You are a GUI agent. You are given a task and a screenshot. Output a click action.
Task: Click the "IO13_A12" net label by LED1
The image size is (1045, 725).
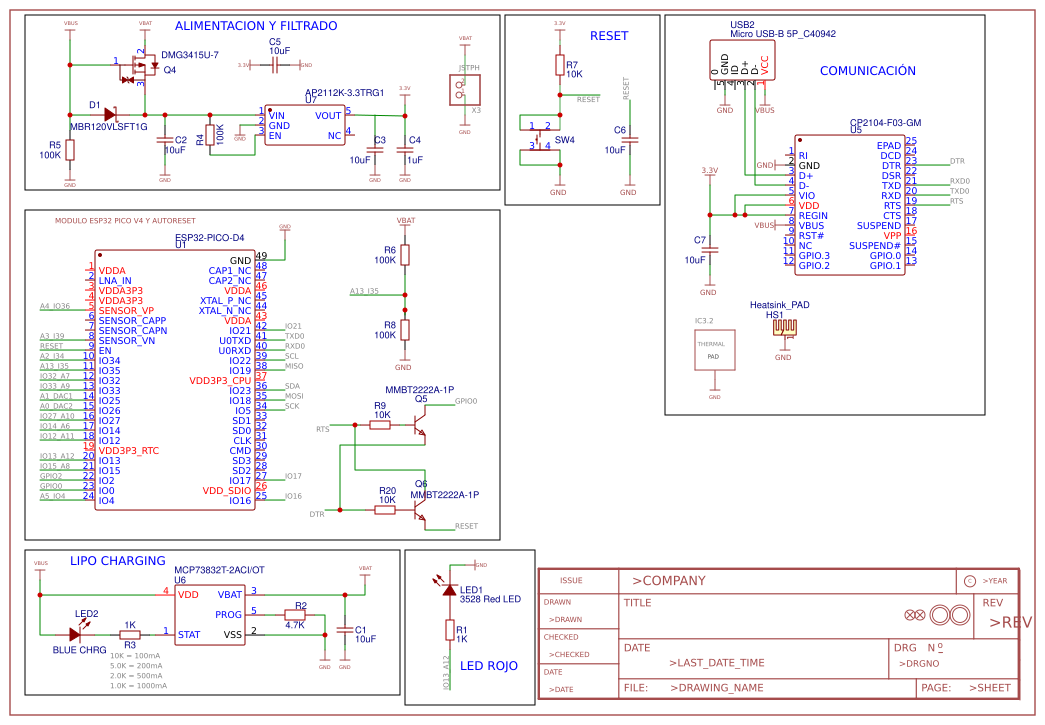click(447, 672)
